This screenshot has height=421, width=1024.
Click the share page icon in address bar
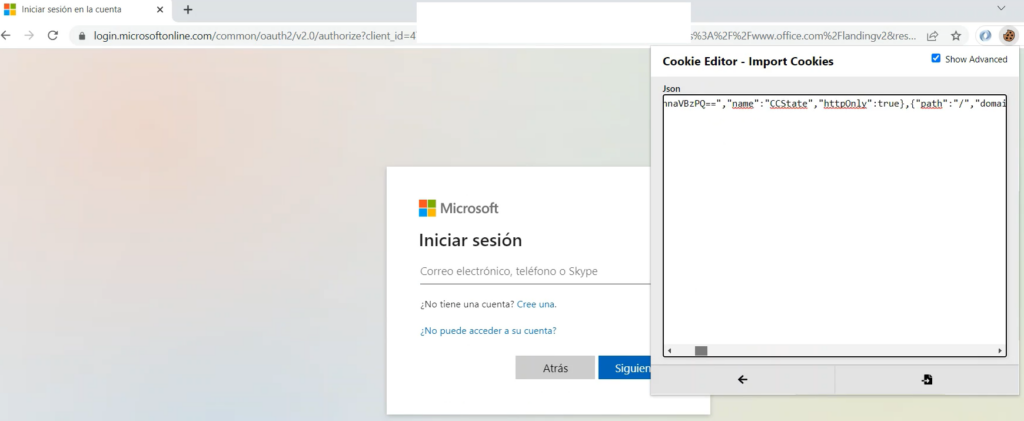tap(933, 36)
